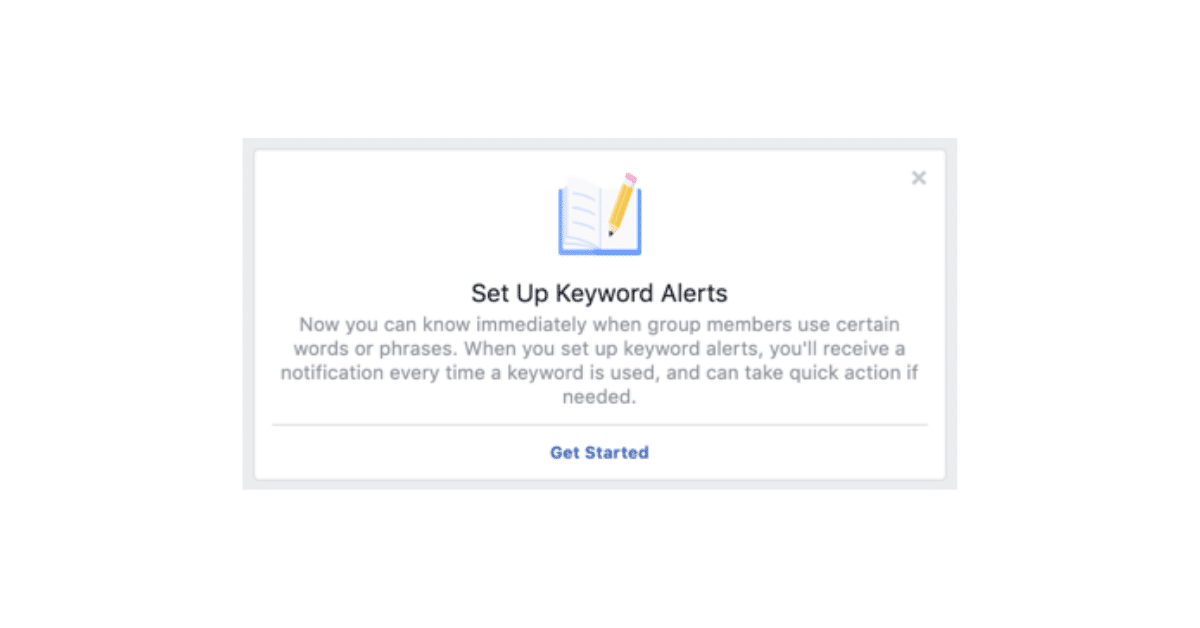Screen dimensions: 1200x628
Task: Select the Set Up Keyword Alerts heading
Action: coord(598,293)
